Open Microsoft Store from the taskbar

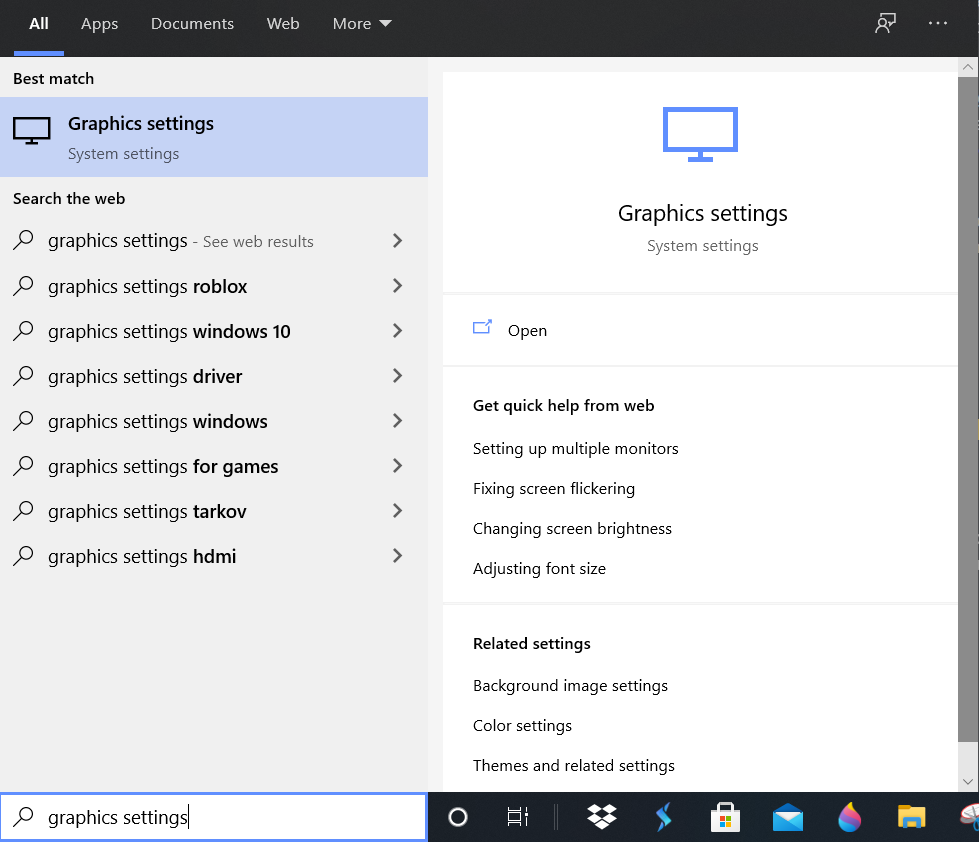tap(725, 817)
